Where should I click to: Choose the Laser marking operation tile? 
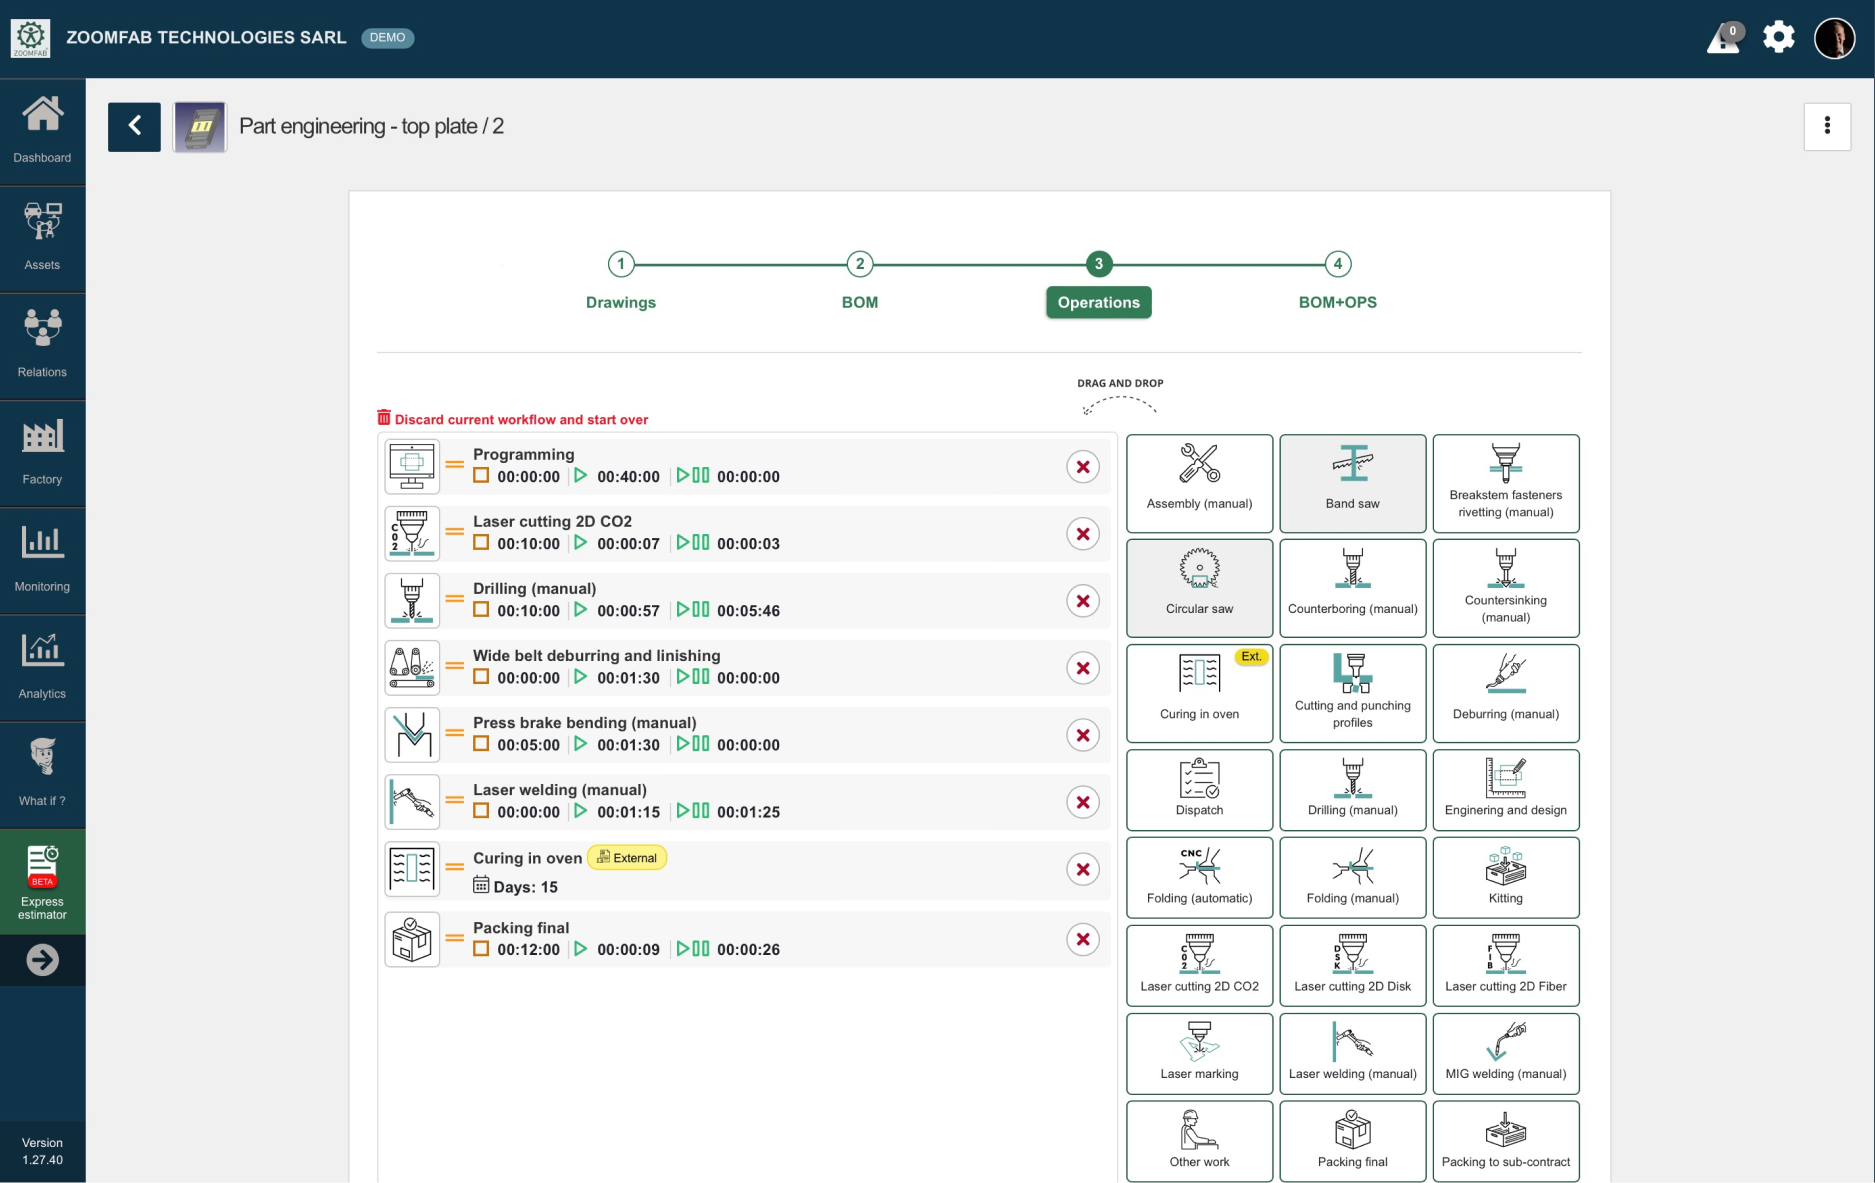pos(1199,1053)
